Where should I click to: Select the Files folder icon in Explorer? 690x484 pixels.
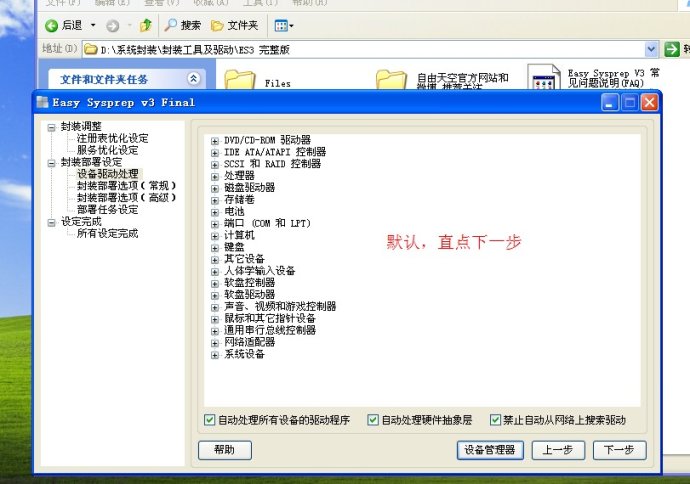click(239, 81)
